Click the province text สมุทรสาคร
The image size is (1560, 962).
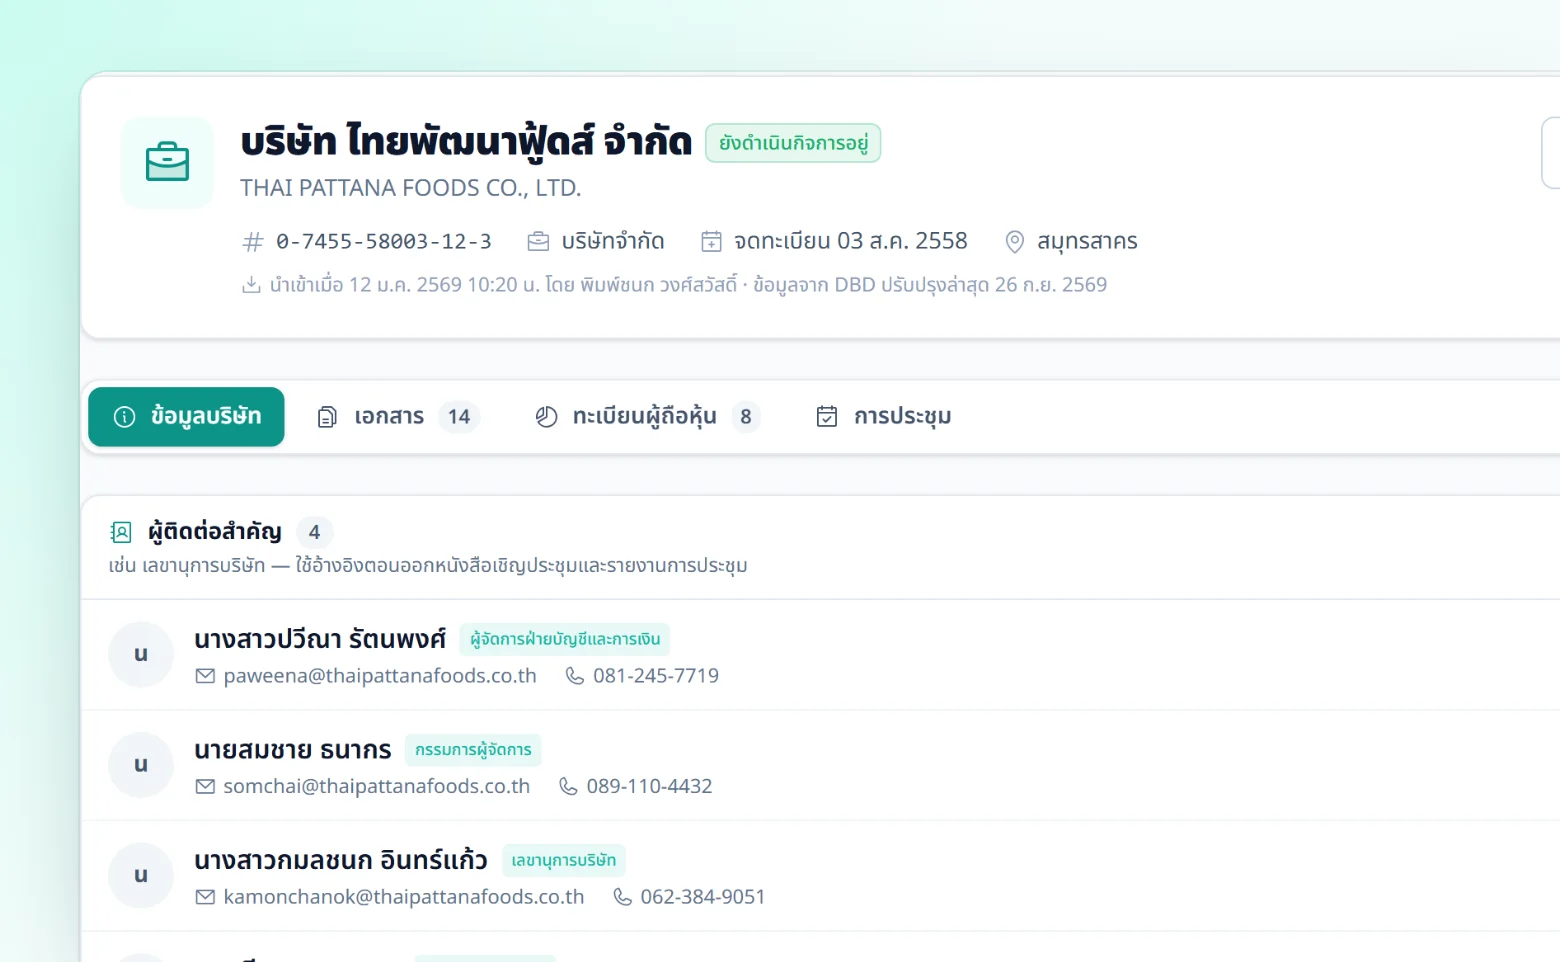1087,242
